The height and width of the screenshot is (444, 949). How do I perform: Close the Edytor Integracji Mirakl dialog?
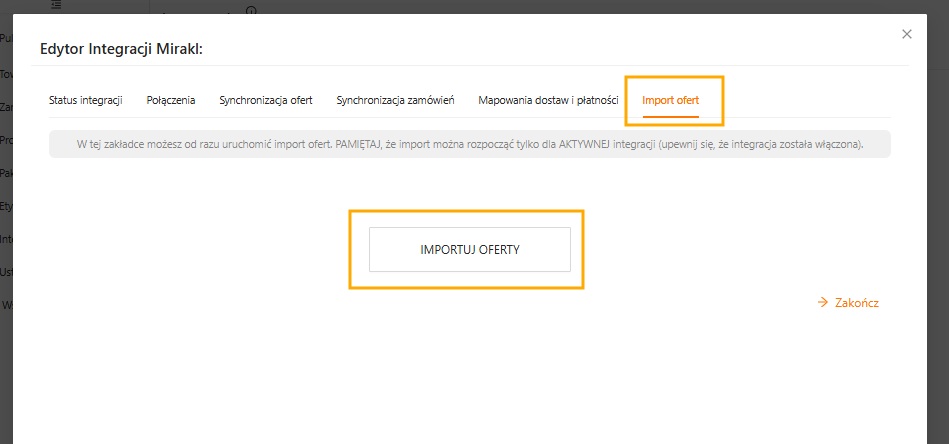tap(907, 34)
